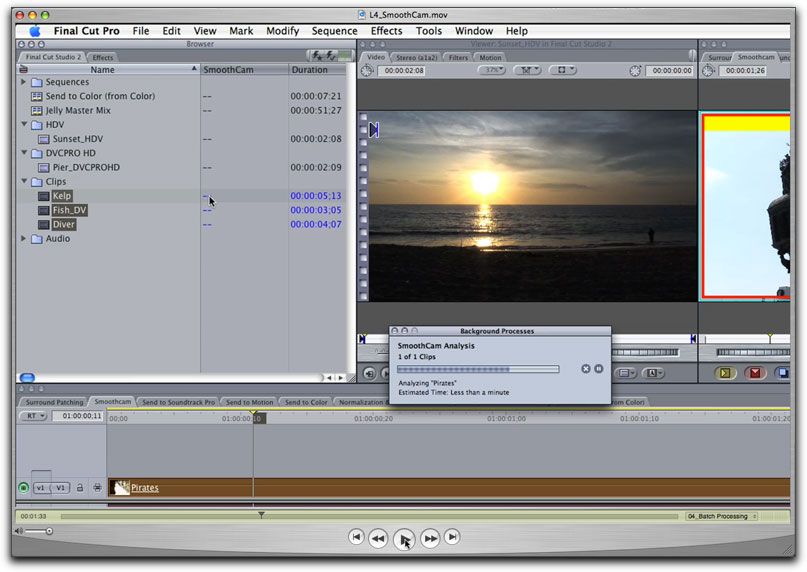Click the Timeline current timecode field
This screenshot has width=807, height=572.
point(79,416)
